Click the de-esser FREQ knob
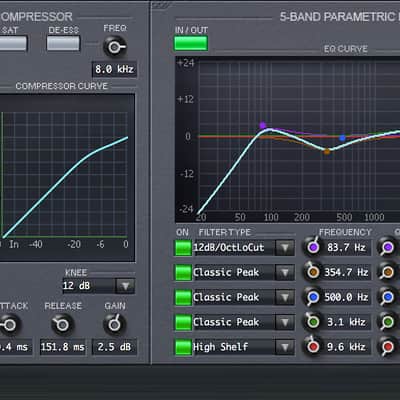The height and width of the screenshot is (400, 400). pos(114,47)
